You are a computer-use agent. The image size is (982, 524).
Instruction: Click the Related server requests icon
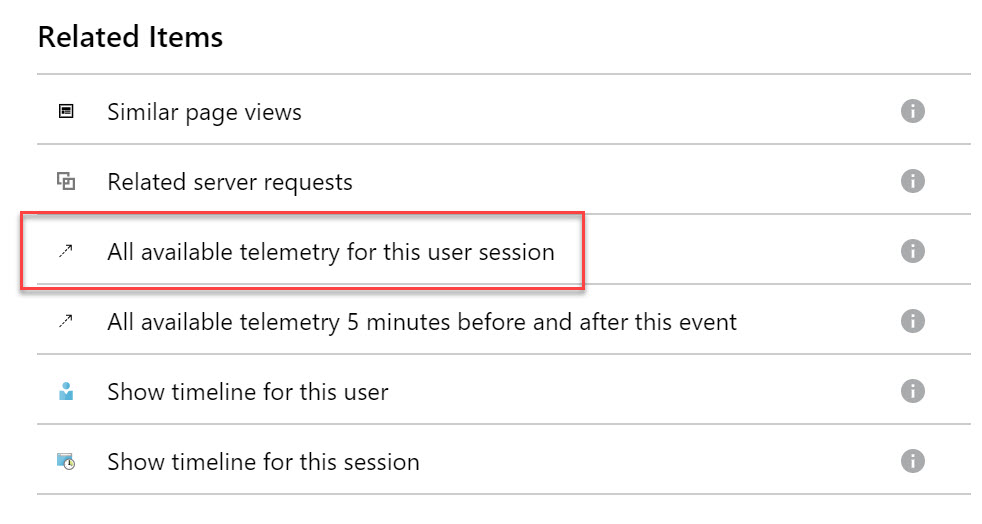coord(66,181)
